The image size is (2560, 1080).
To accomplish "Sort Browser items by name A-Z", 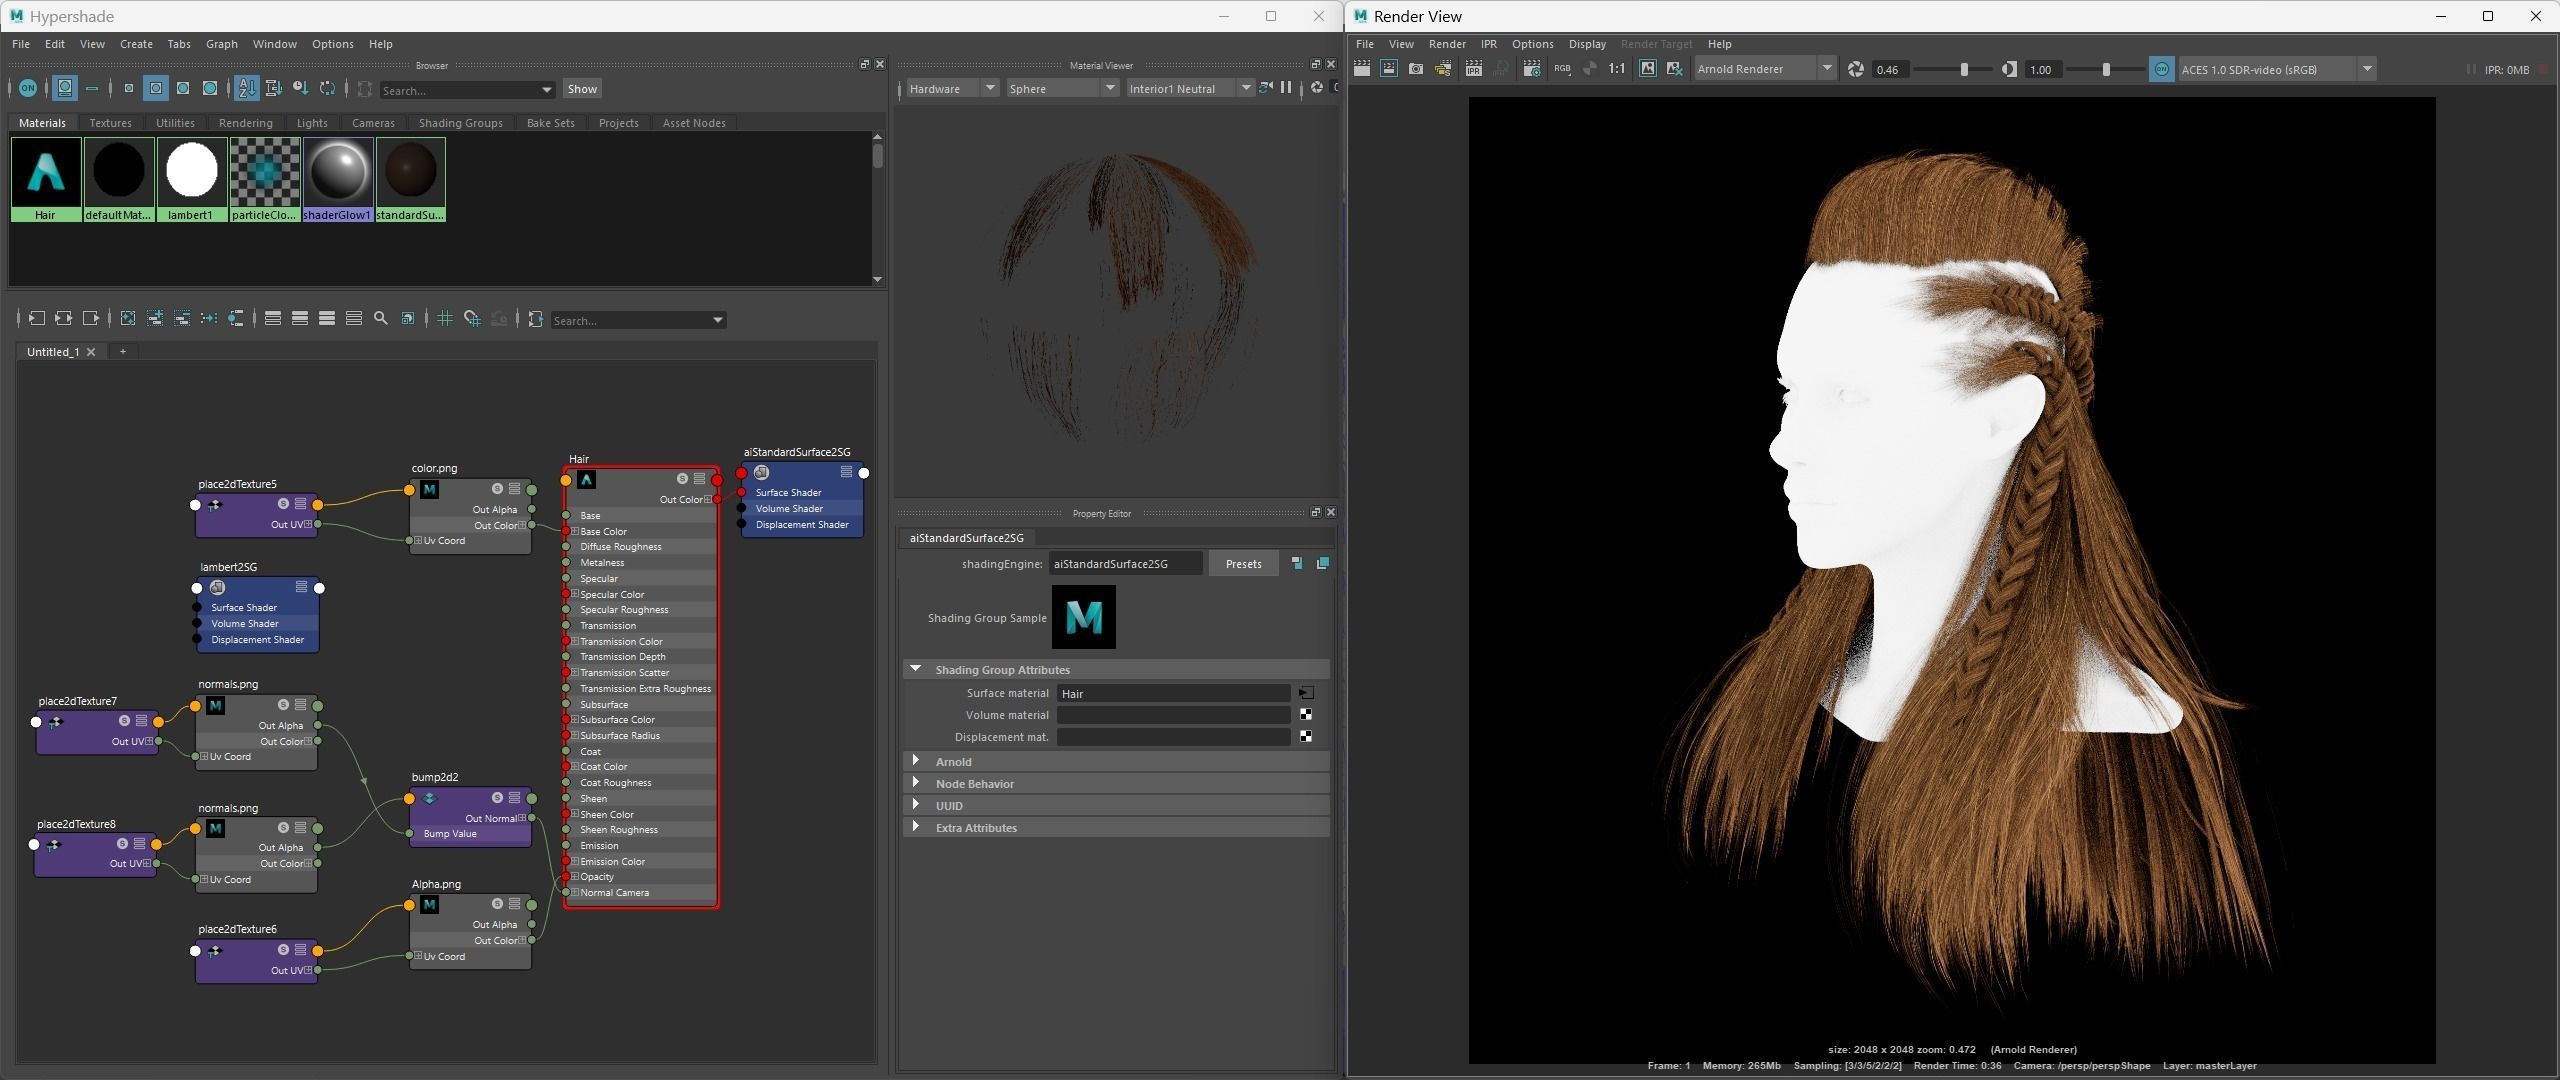I will click(x=247, y=88).
